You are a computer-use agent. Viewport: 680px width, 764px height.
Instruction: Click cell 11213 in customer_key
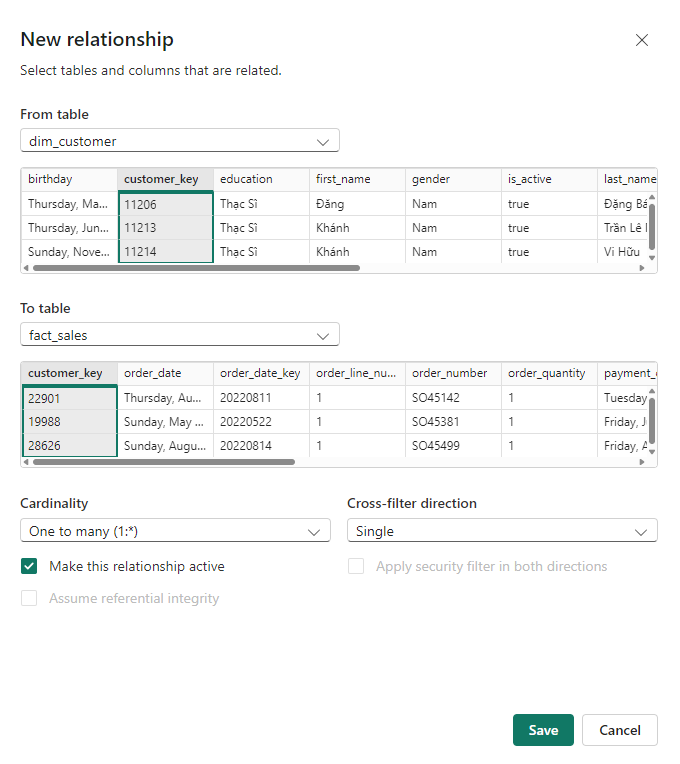tap(166, 228)
